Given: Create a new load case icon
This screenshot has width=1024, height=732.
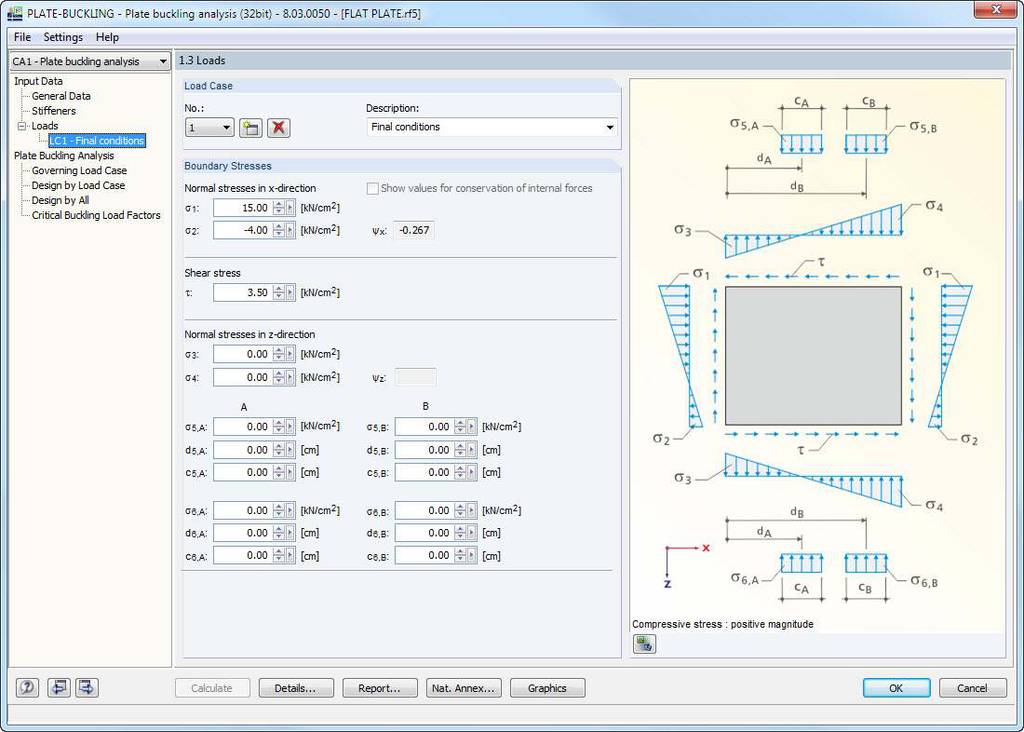Looking at the screenshot, I should click(251, 127).
